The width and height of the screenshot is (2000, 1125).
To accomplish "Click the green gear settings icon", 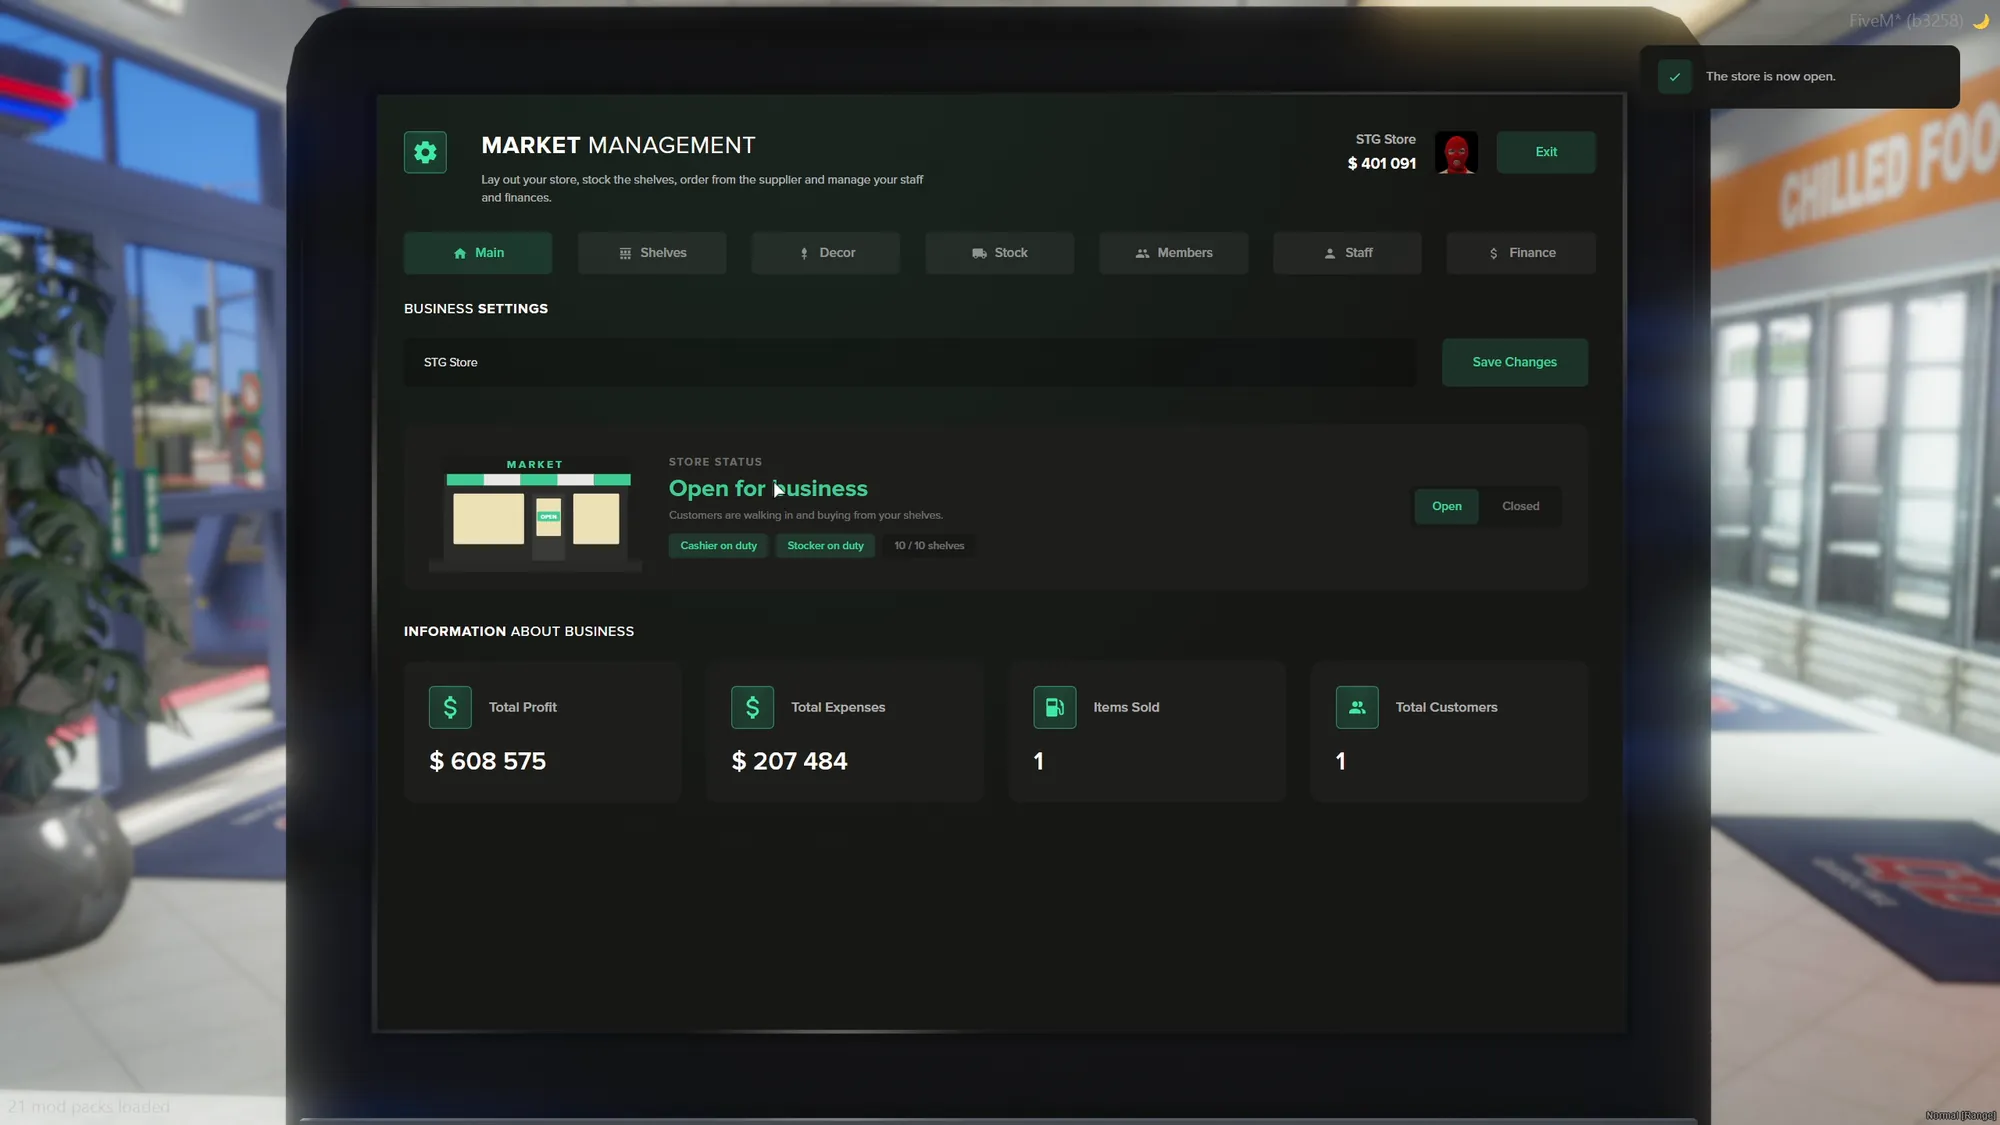I will click(425, 152).
